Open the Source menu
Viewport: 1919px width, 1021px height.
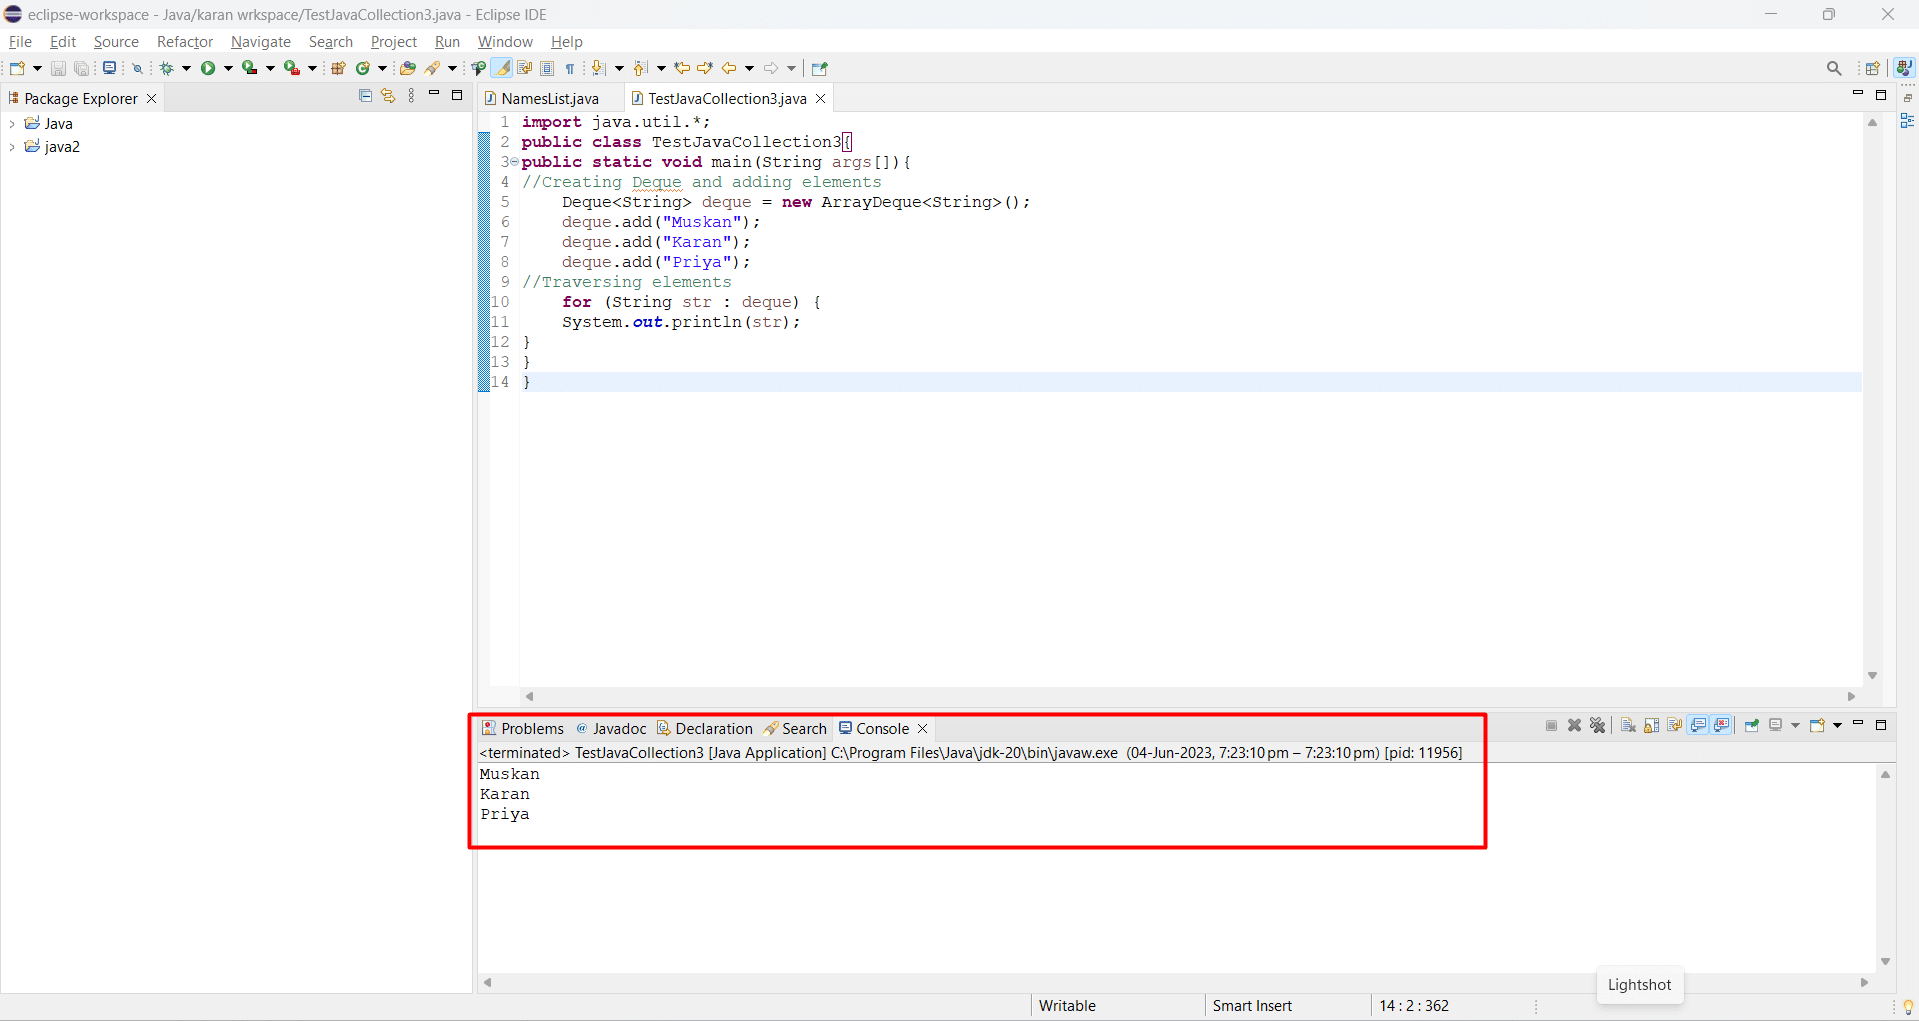click(116, 42)
